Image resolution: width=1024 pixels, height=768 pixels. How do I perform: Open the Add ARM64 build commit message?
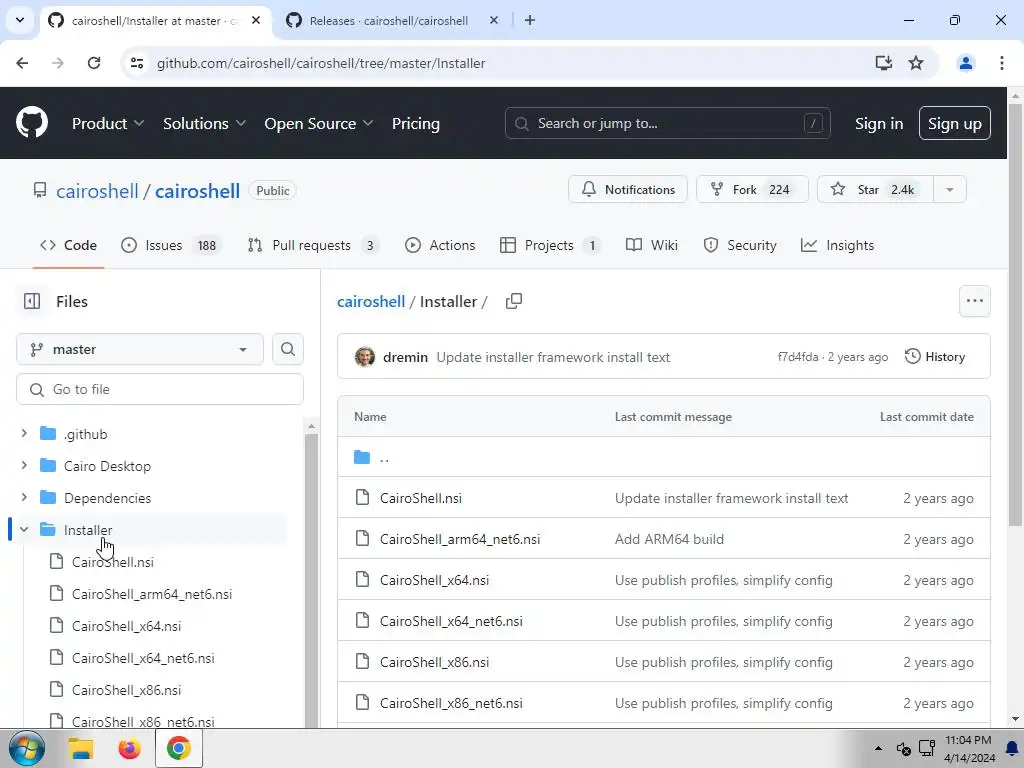tap(669, 539)
